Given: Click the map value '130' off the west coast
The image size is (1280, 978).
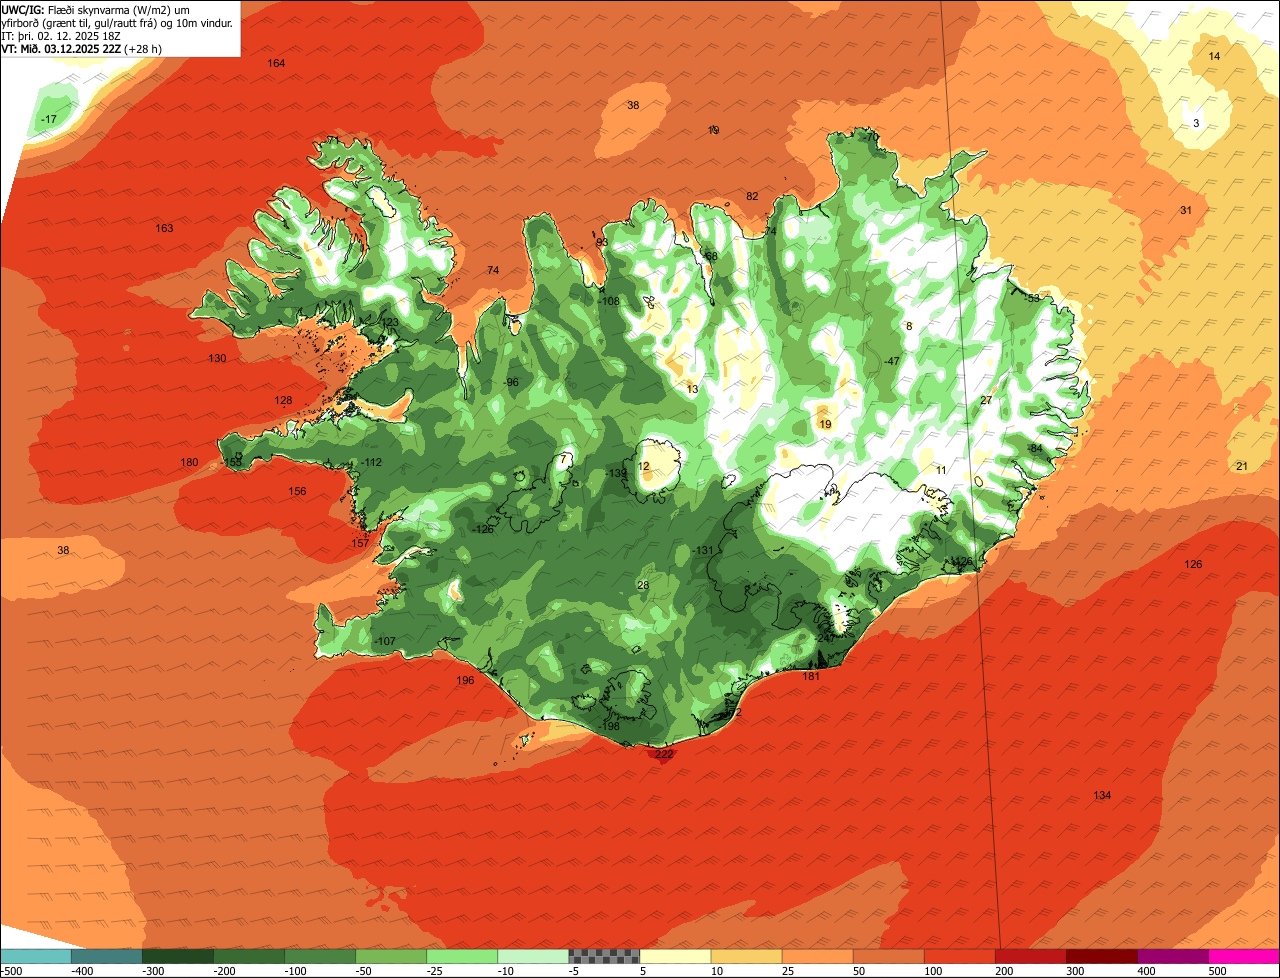Looking at the screenshot, I should (217, 359).
